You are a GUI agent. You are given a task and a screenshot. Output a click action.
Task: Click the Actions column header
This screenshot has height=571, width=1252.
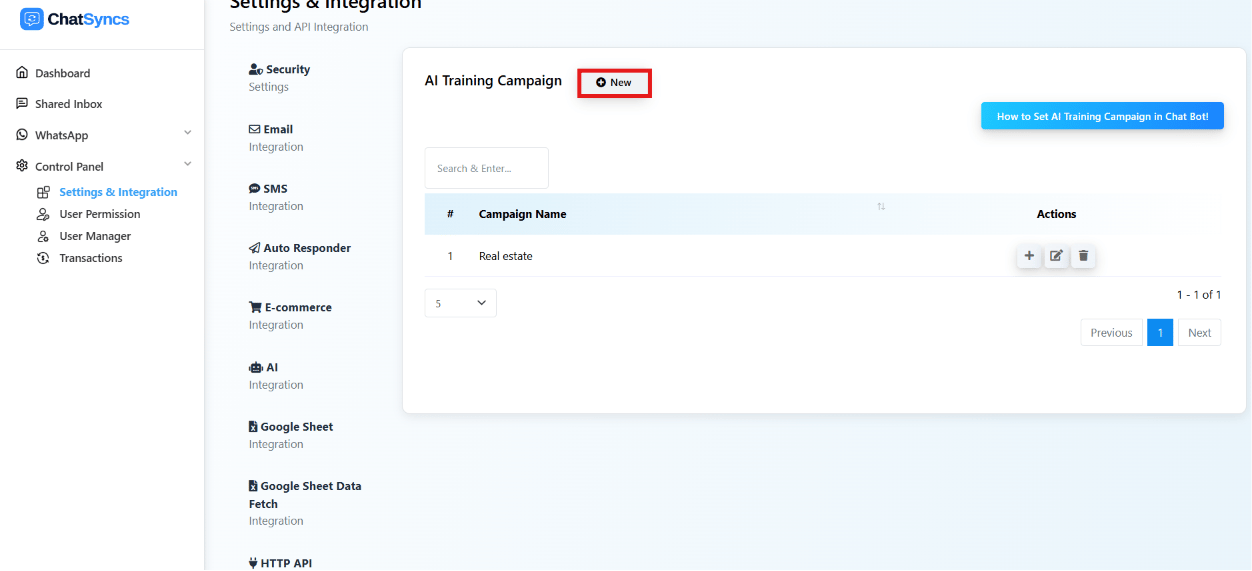coord(1056,214)
